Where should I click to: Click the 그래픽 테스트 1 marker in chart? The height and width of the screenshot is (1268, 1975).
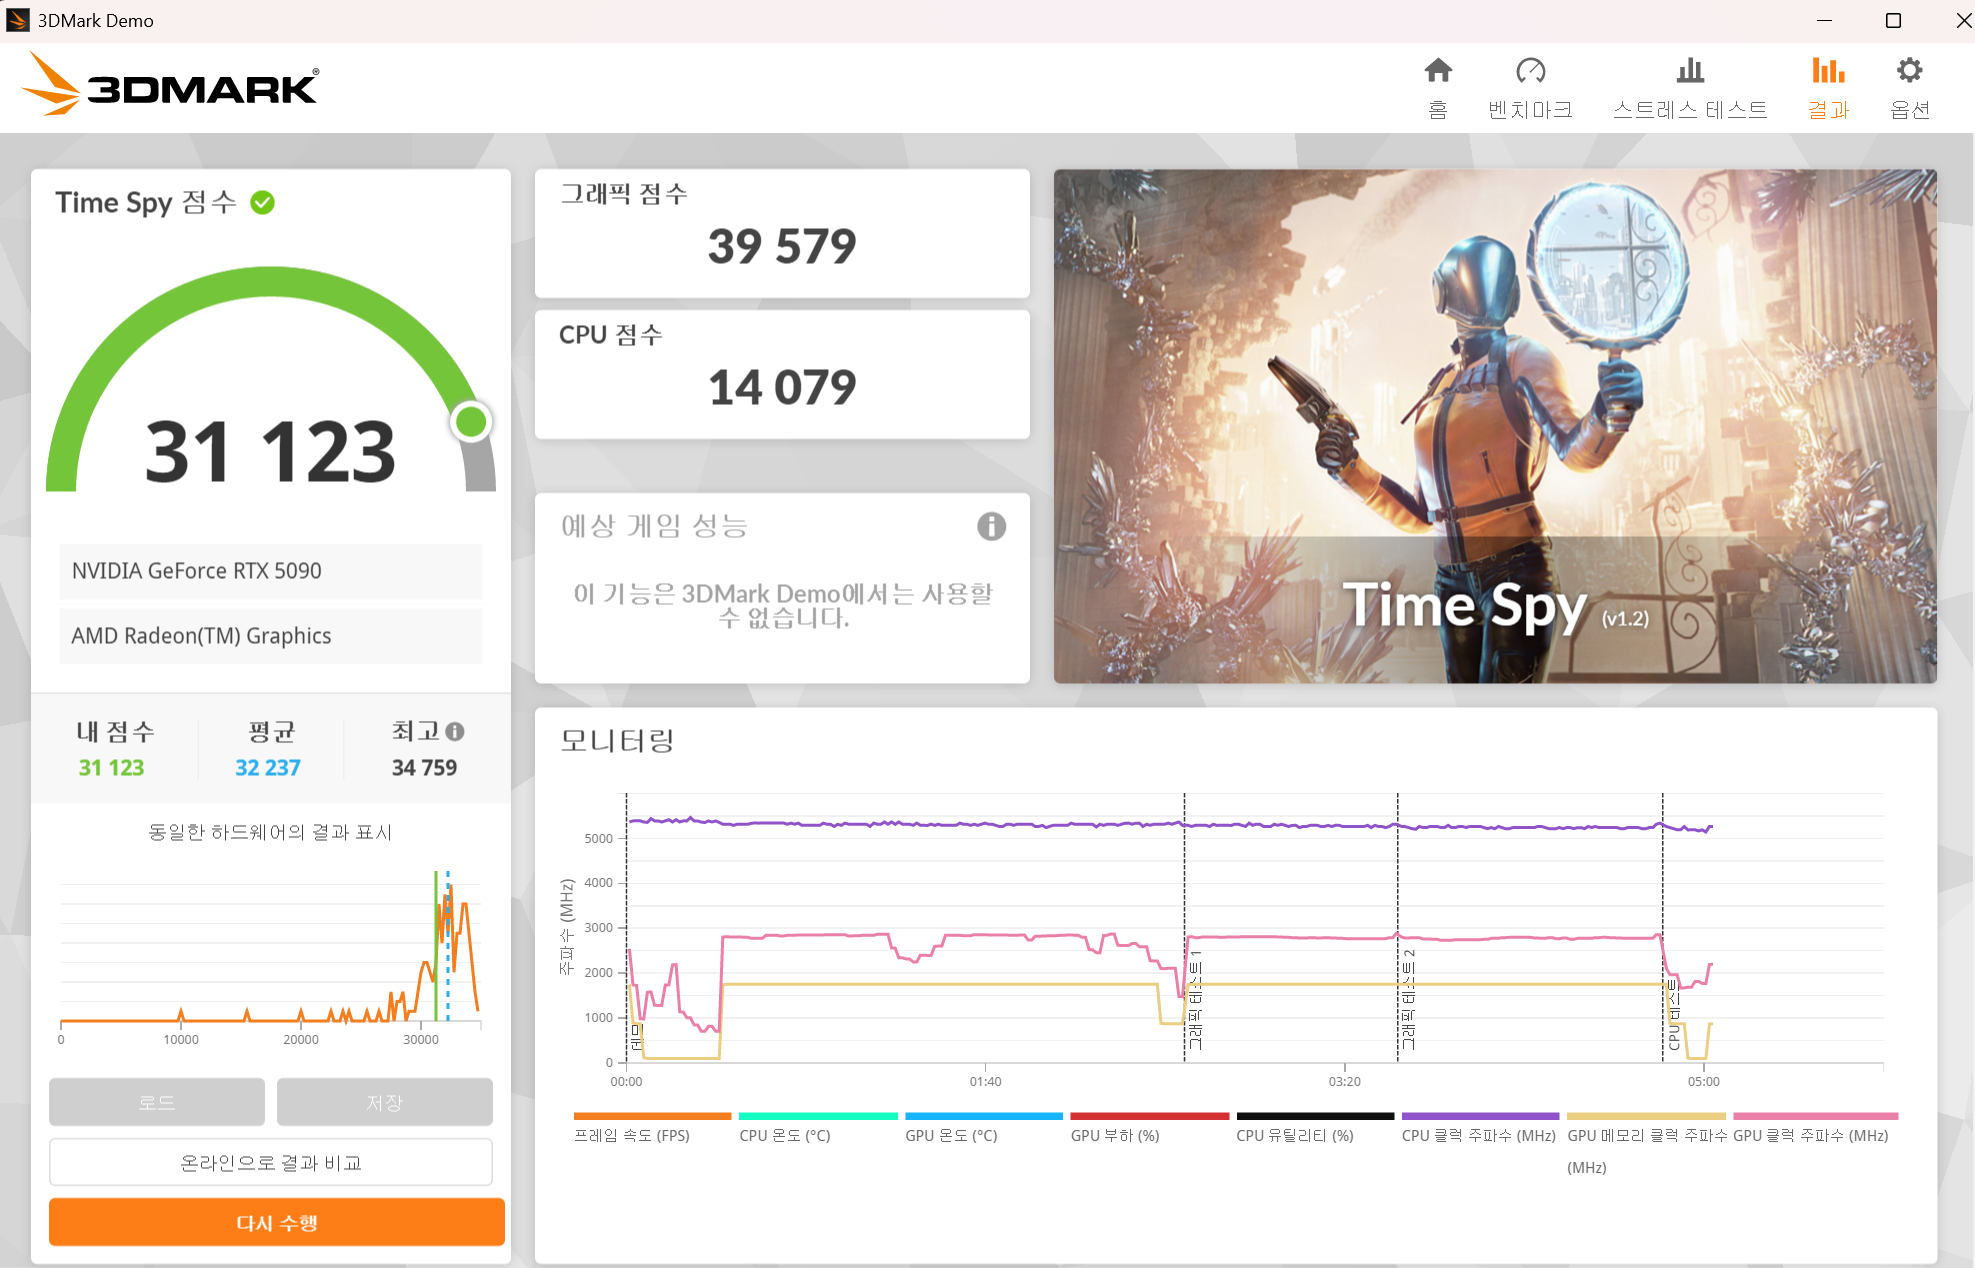point(1195,1000)
